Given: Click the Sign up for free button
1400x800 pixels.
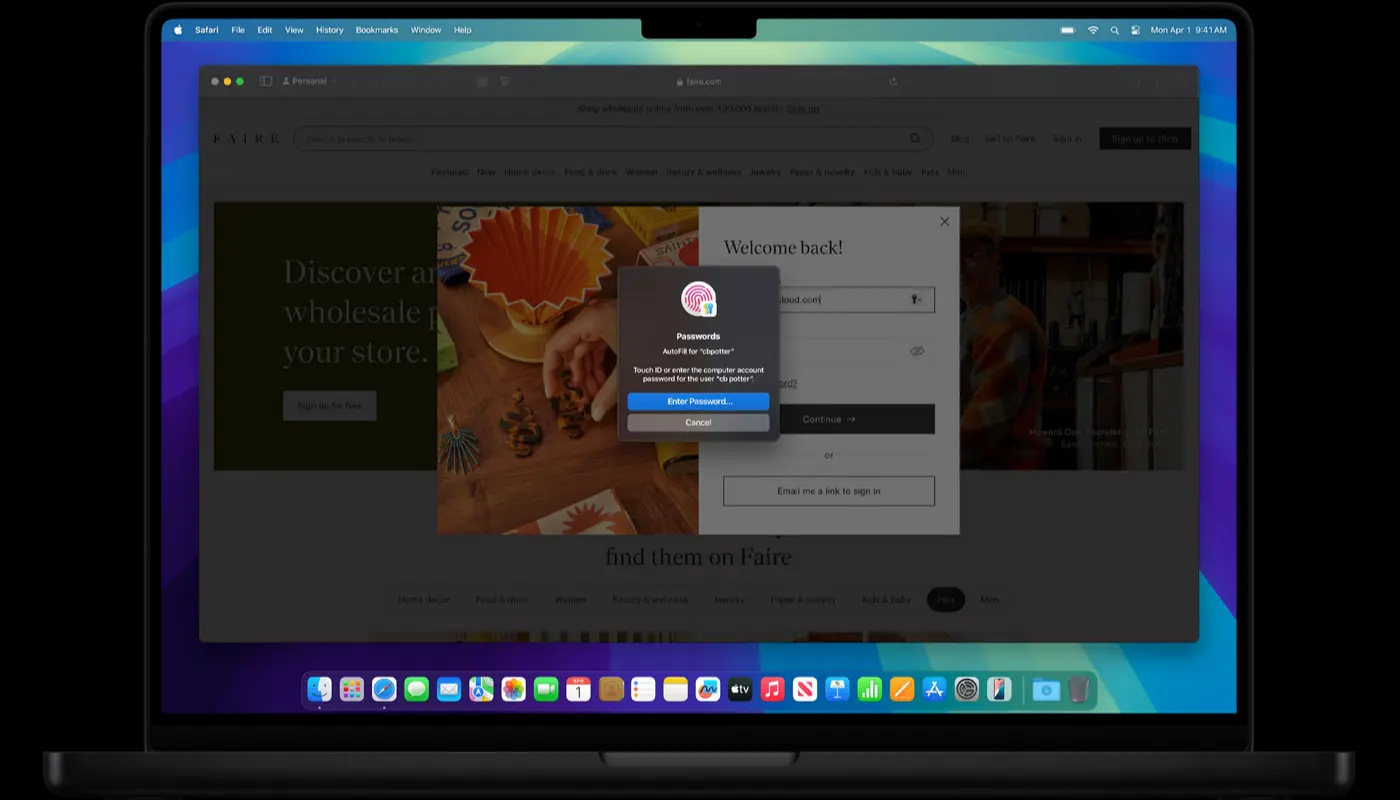Looking at the screenshot, I should [x=330, y=405].
